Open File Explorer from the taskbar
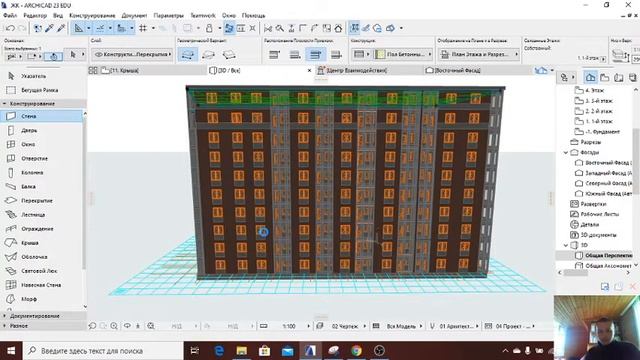Viewport: 640px width, 360px height. tap(242, 351)
